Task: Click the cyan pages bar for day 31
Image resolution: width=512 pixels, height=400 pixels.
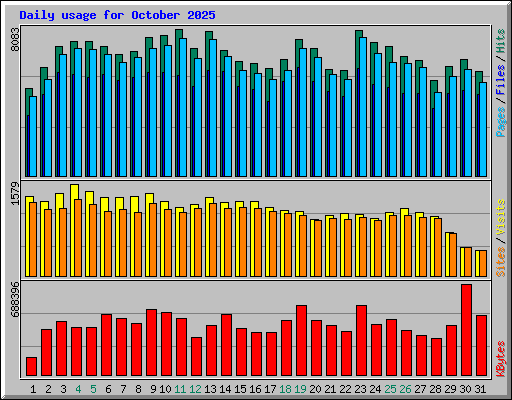Action: 483,129
